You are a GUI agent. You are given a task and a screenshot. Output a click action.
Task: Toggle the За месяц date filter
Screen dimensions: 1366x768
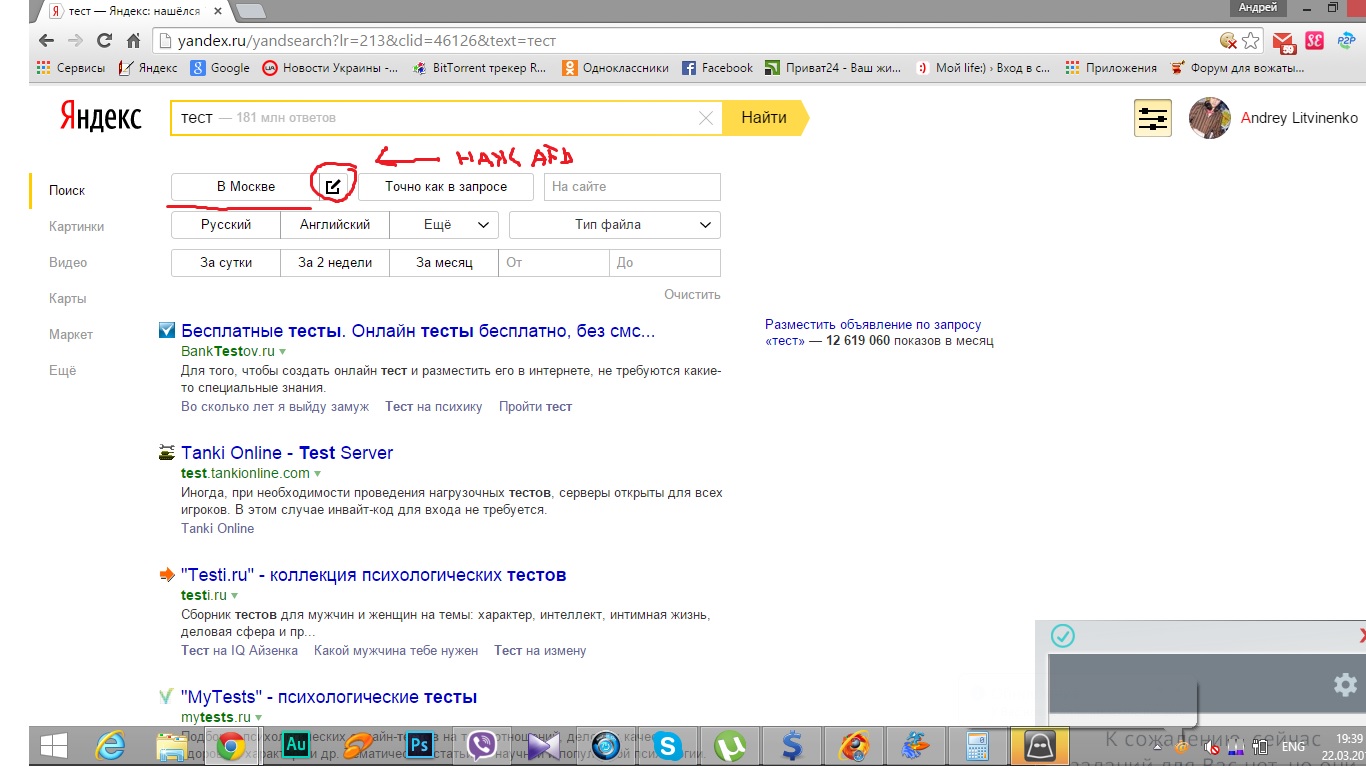444,263
